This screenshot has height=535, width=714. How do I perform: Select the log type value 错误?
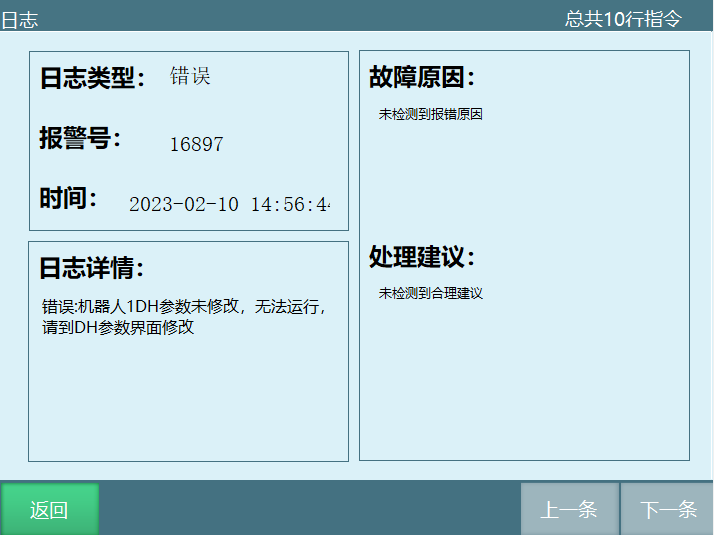(190, 77)
